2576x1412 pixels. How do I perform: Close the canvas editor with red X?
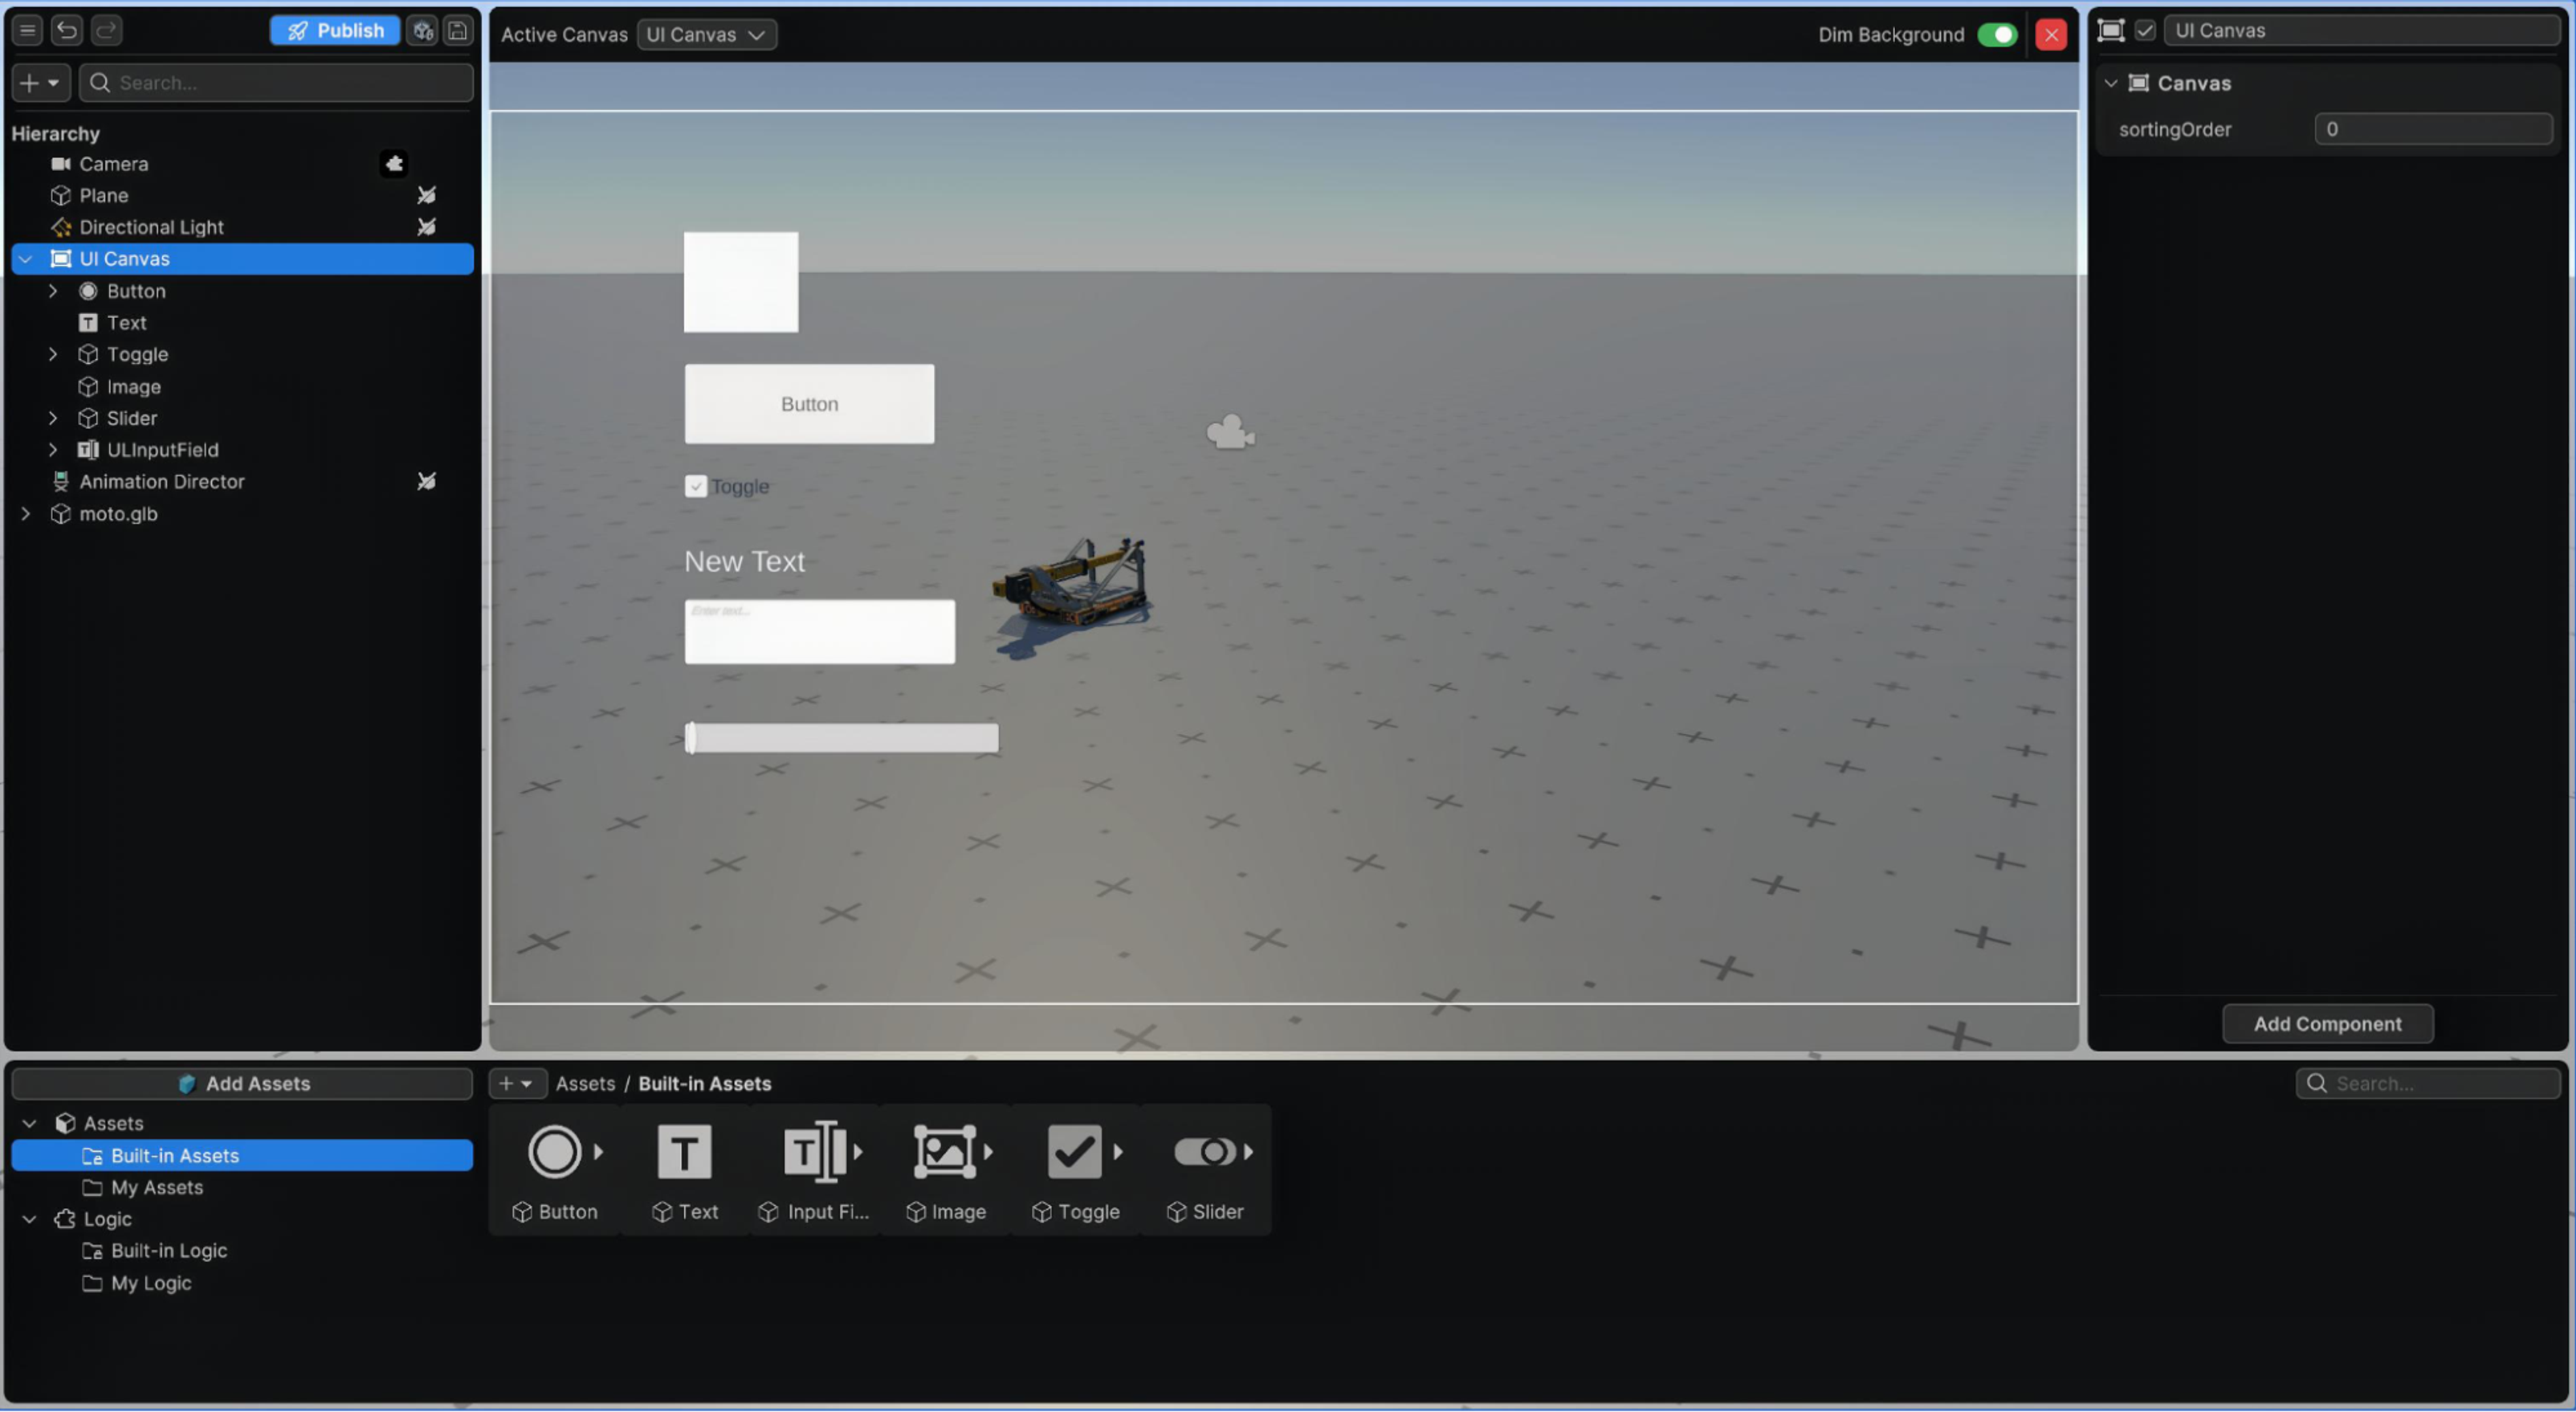[x=2051, y=34]
